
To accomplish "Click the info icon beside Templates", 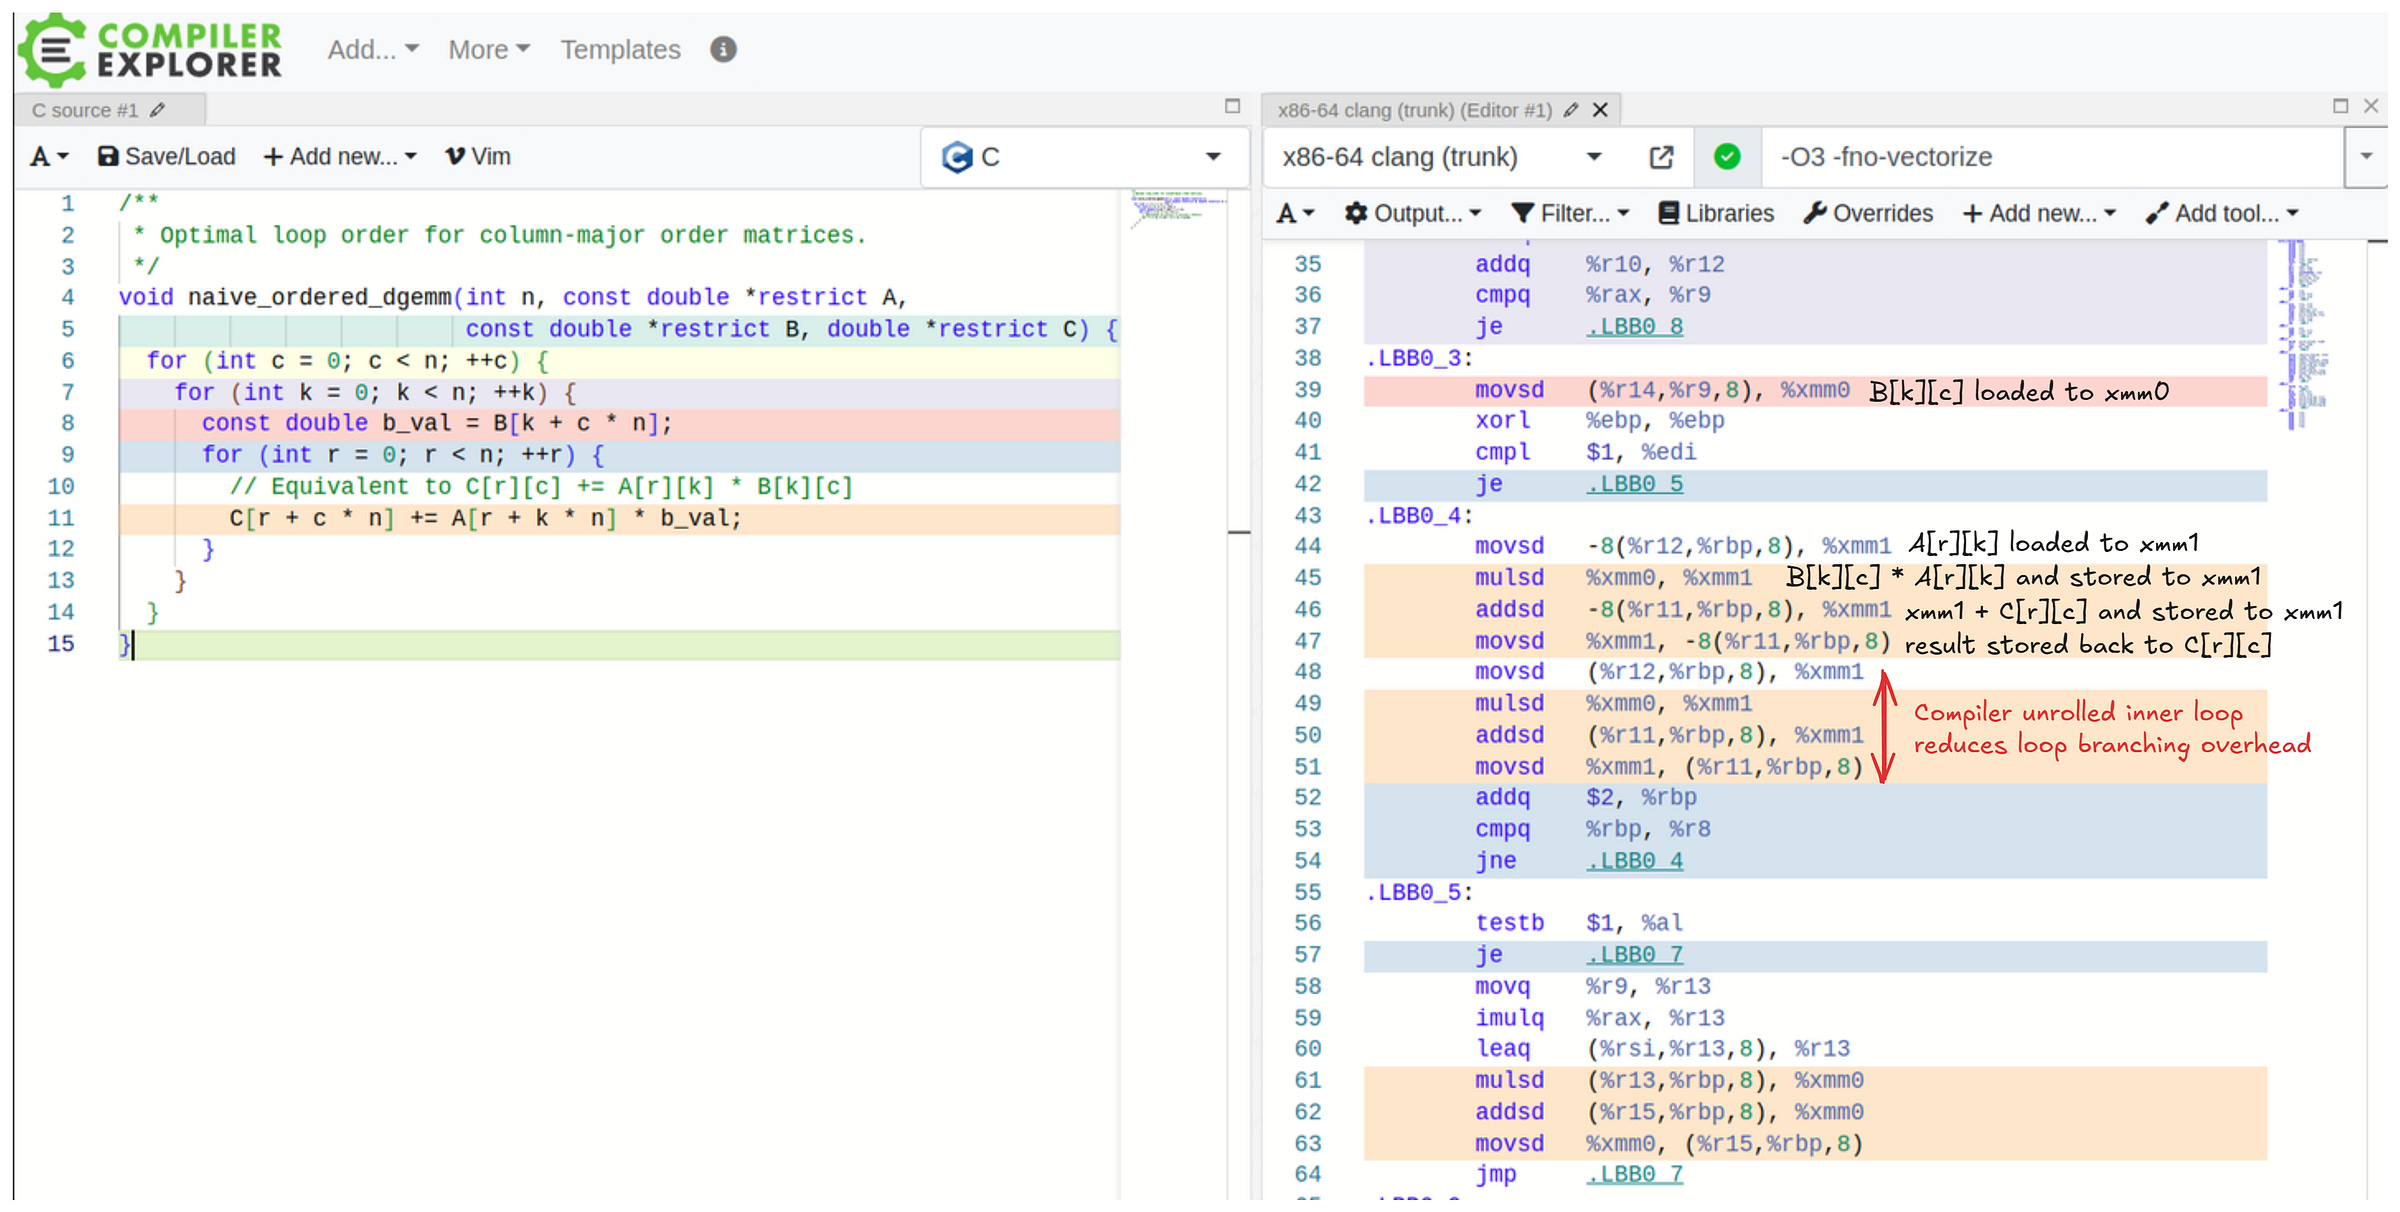I will click(723, 49).
